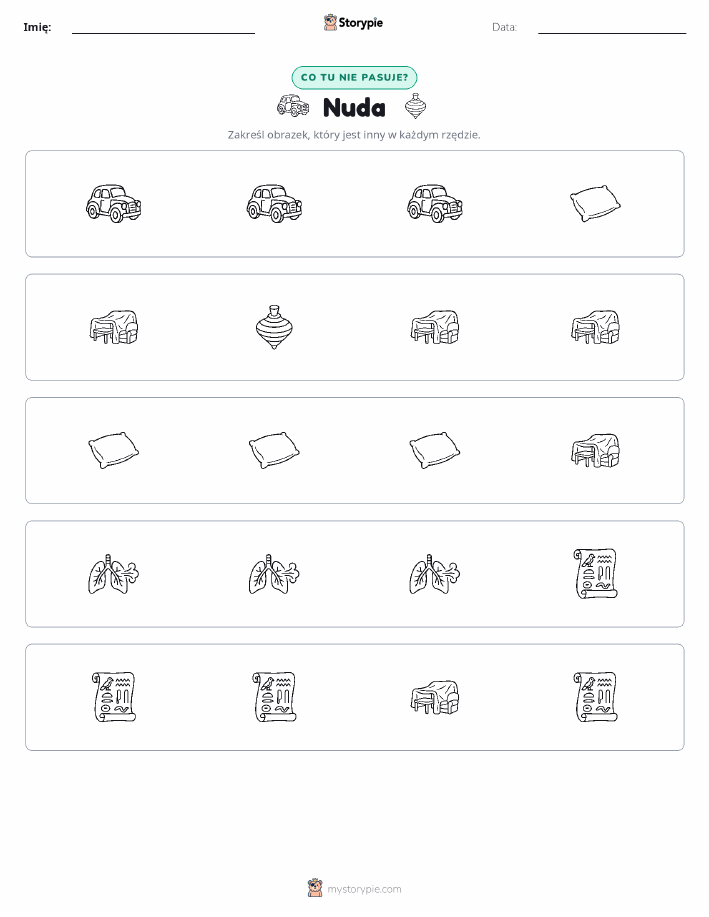The height and width of the screenshot is (917, 709).
Task: Click the 'CO TU NIE PASUJE?' badge
Action: [x=354, y=77]
